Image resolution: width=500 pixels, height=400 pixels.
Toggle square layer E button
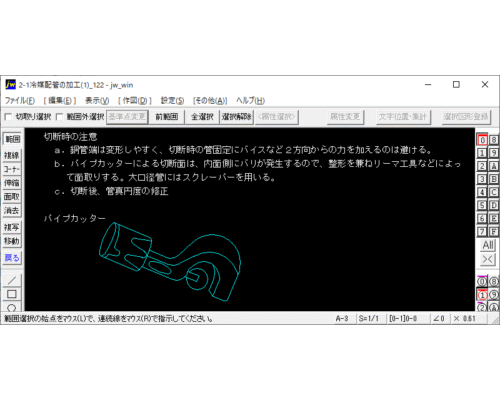click(494, 218)
